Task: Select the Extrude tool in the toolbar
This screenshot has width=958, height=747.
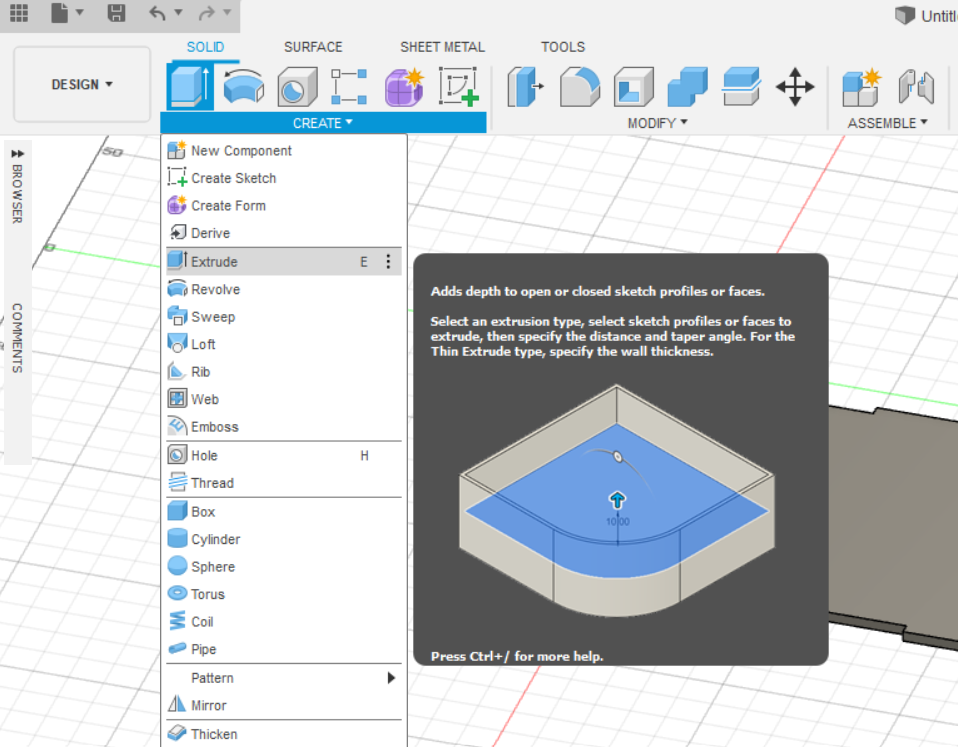Action: point(190,86)
